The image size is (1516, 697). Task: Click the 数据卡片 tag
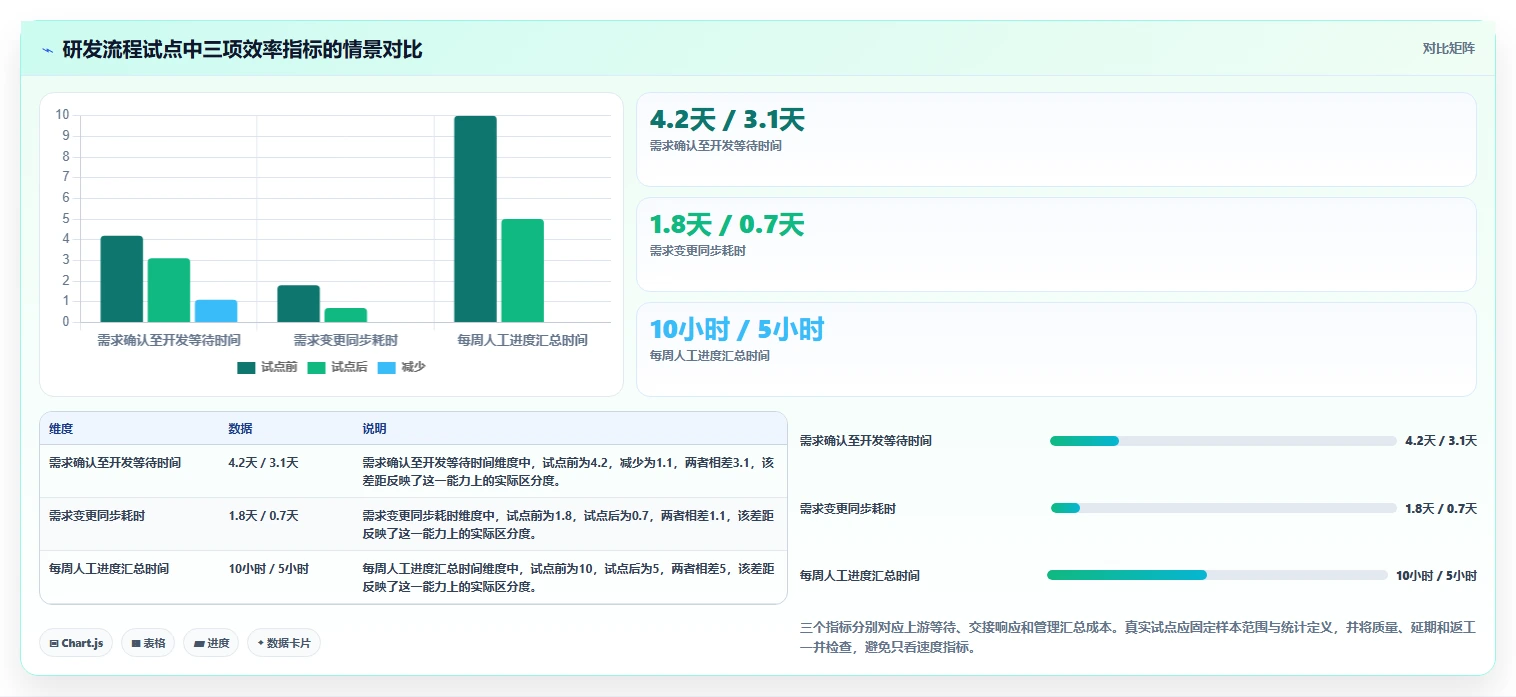tap(284, 643)
